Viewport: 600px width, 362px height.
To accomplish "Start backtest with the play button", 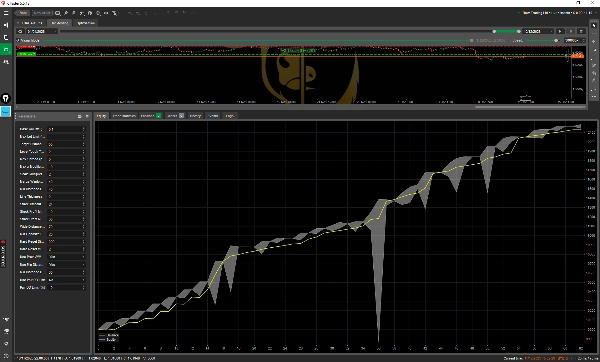I will point(560,31).
